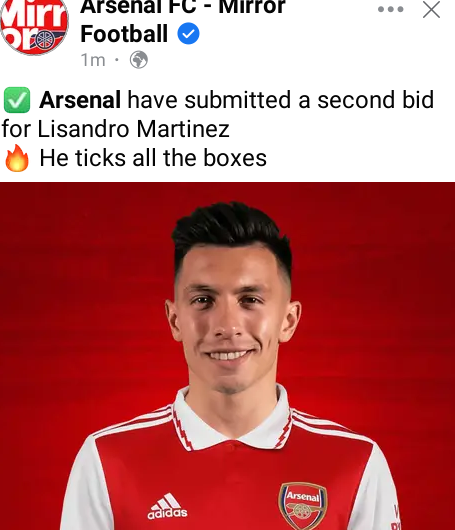Open the three-dot post options menu
Image resolution: width=455 pixels, height=530 pixels.
coord(390,9)
